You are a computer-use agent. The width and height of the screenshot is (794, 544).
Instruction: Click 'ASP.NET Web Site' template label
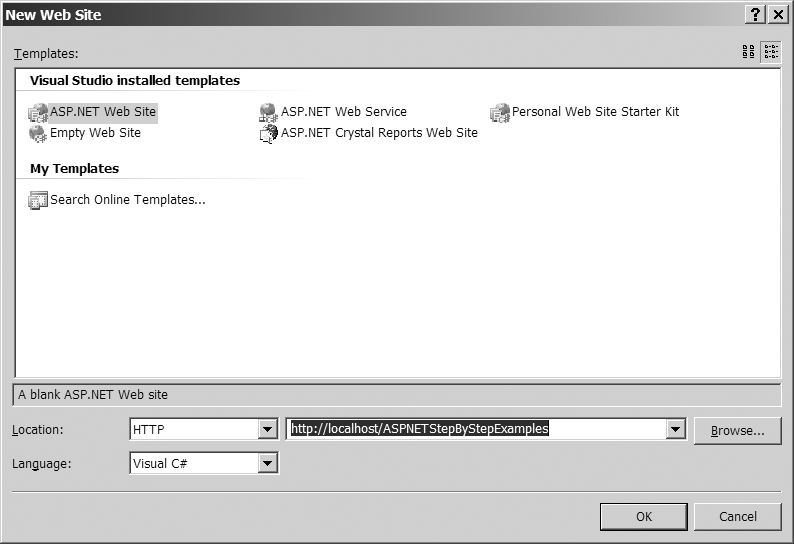(x=103, y=112)
